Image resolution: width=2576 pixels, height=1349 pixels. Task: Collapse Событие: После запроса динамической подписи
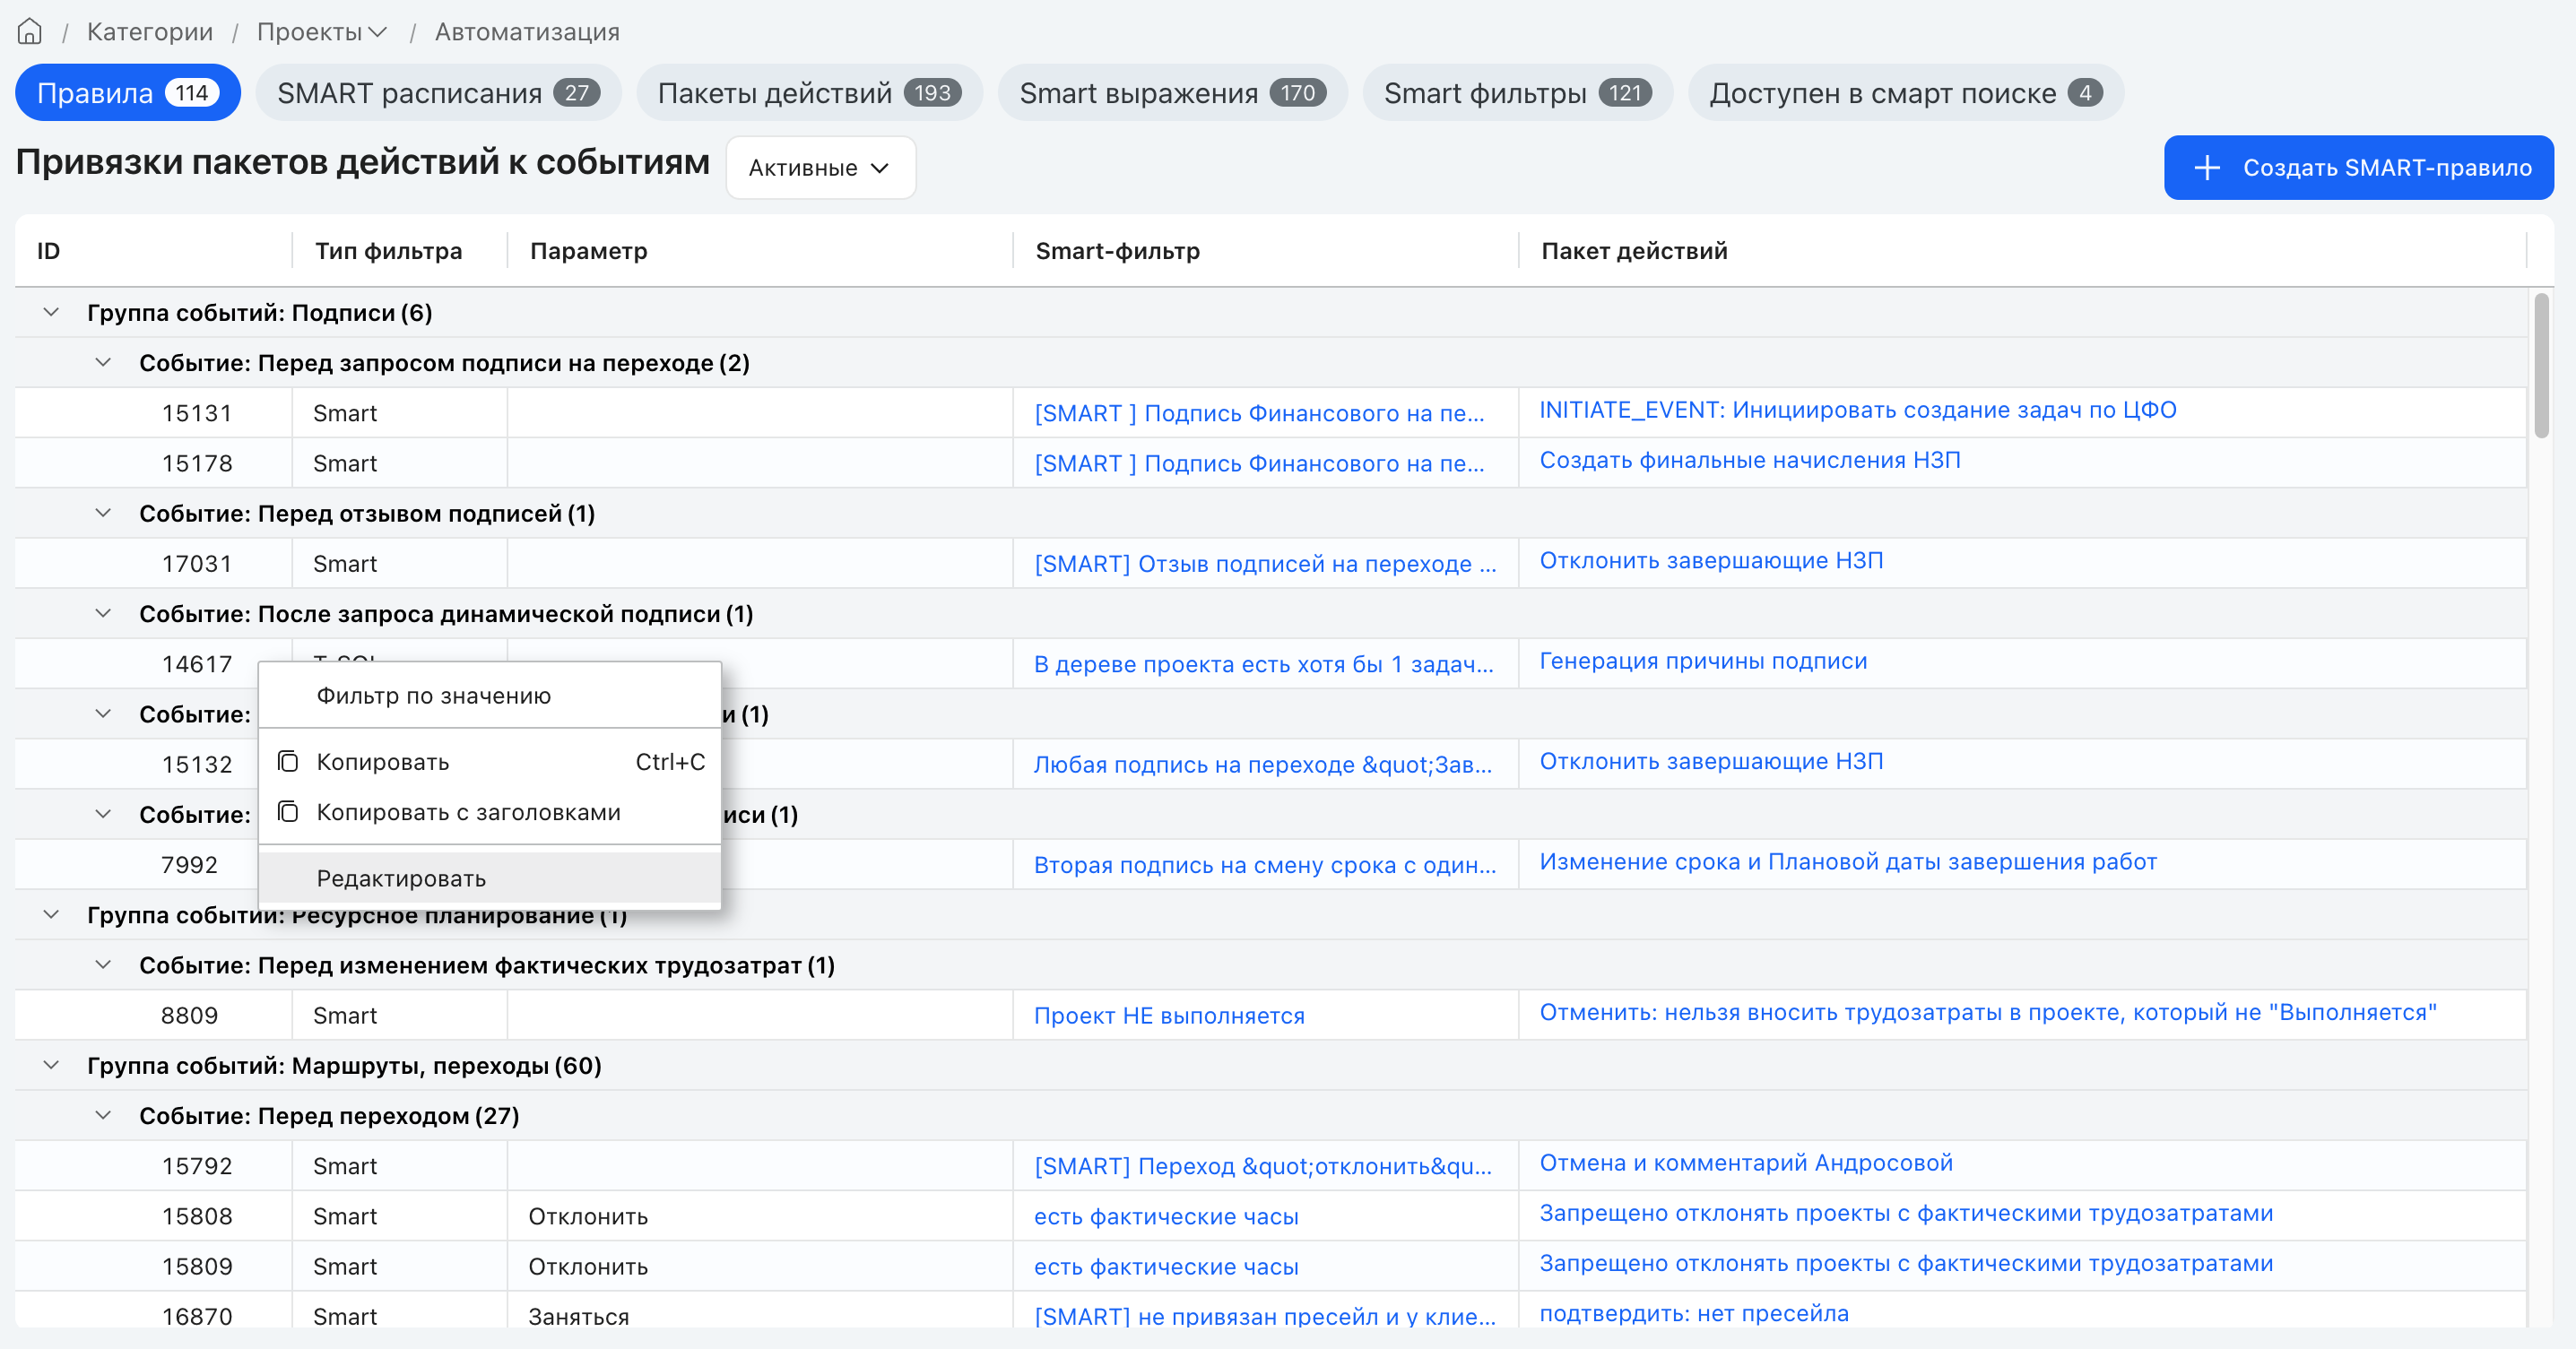[x=102, y=613]
